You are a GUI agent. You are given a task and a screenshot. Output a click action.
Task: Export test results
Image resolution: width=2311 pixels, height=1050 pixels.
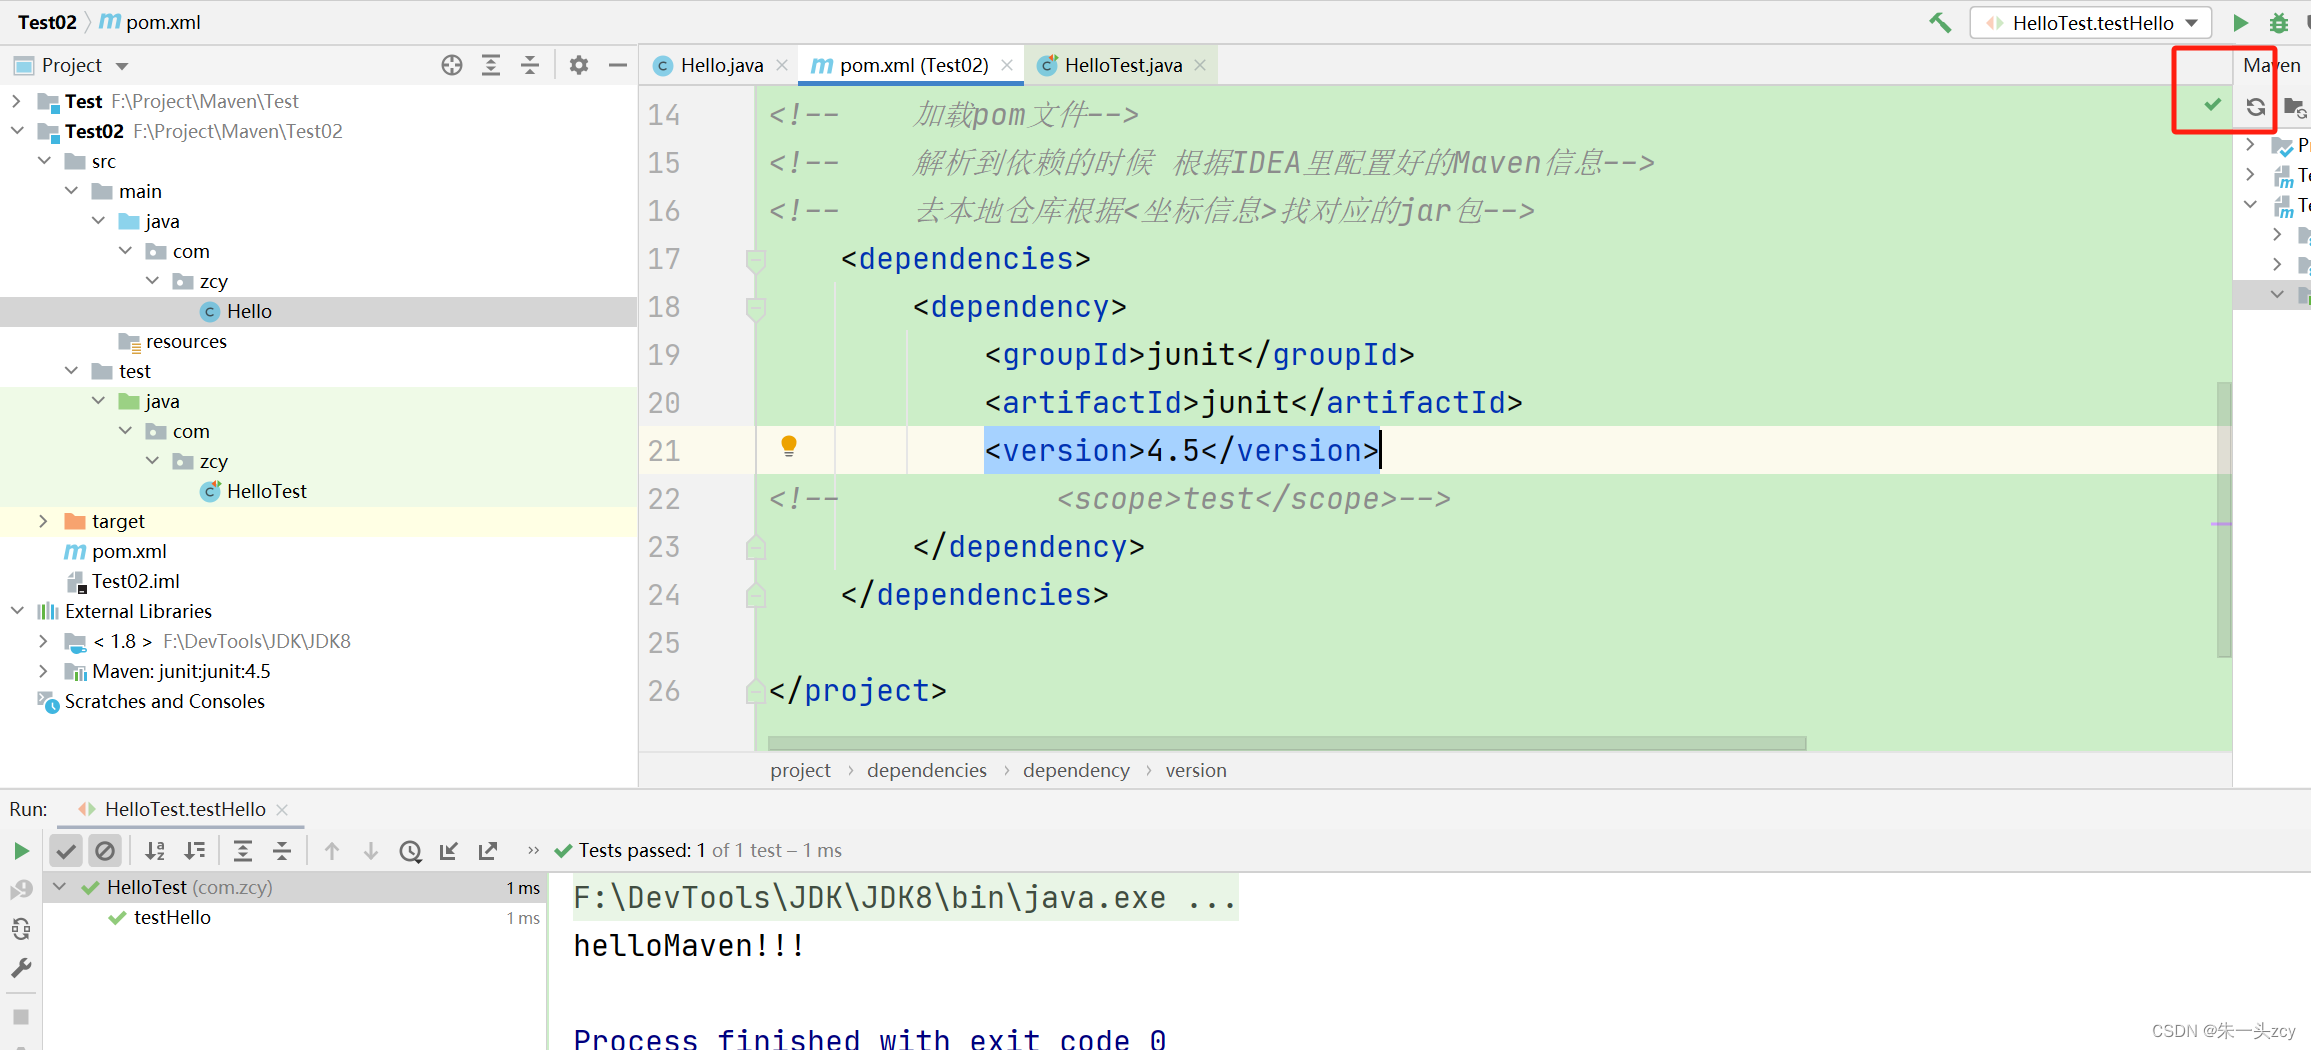488,851
